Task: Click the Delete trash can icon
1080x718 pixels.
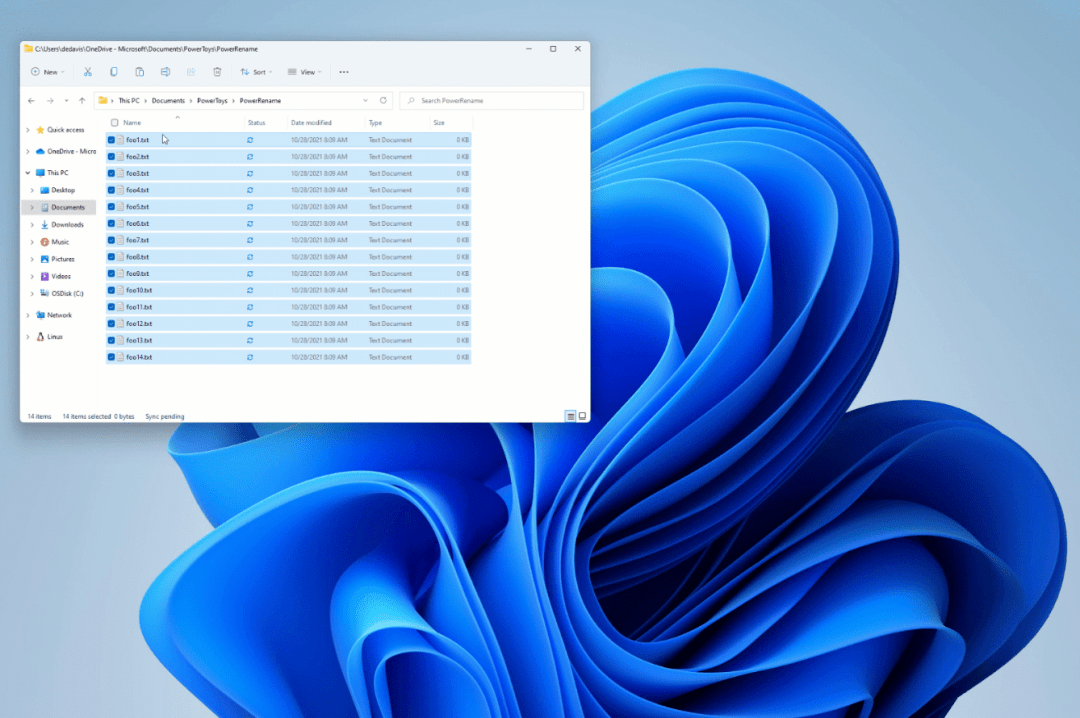Action: pyautogui.click(x=217, y=72)
